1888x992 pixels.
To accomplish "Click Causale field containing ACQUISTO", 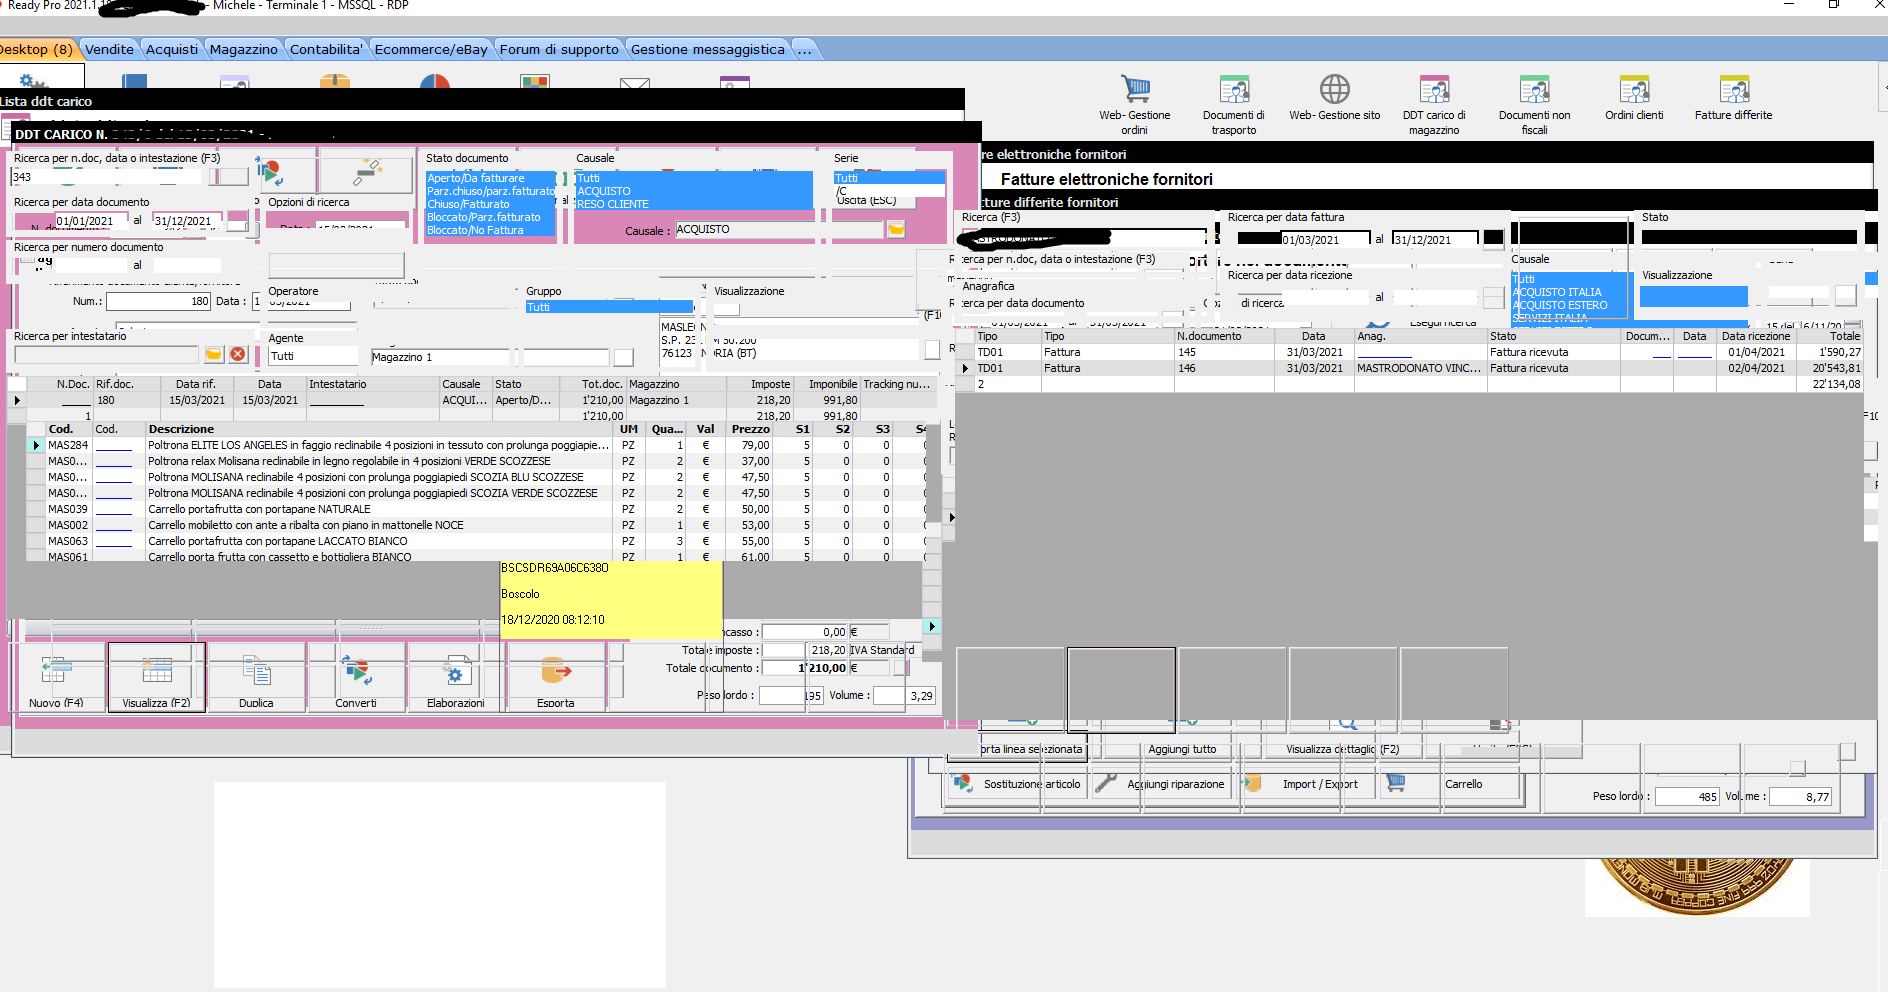I will [779, 229].
